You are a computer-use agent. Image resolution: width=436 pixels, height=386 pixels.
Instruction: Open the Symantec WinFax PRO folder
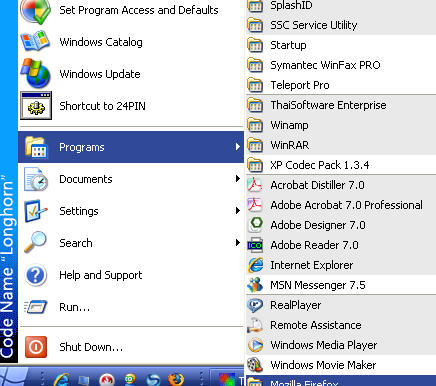pyautogui.click(x=341, y=65)
